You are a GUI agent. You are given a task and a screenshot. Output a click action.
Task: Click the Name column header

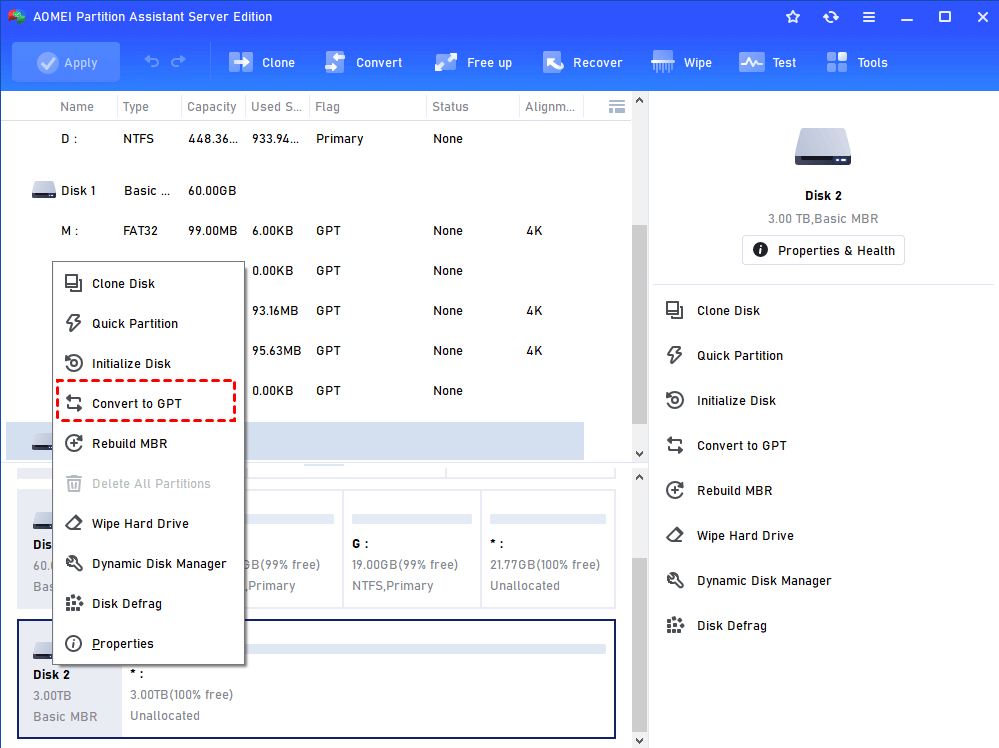pyautogui.click(x=77, y=106)
